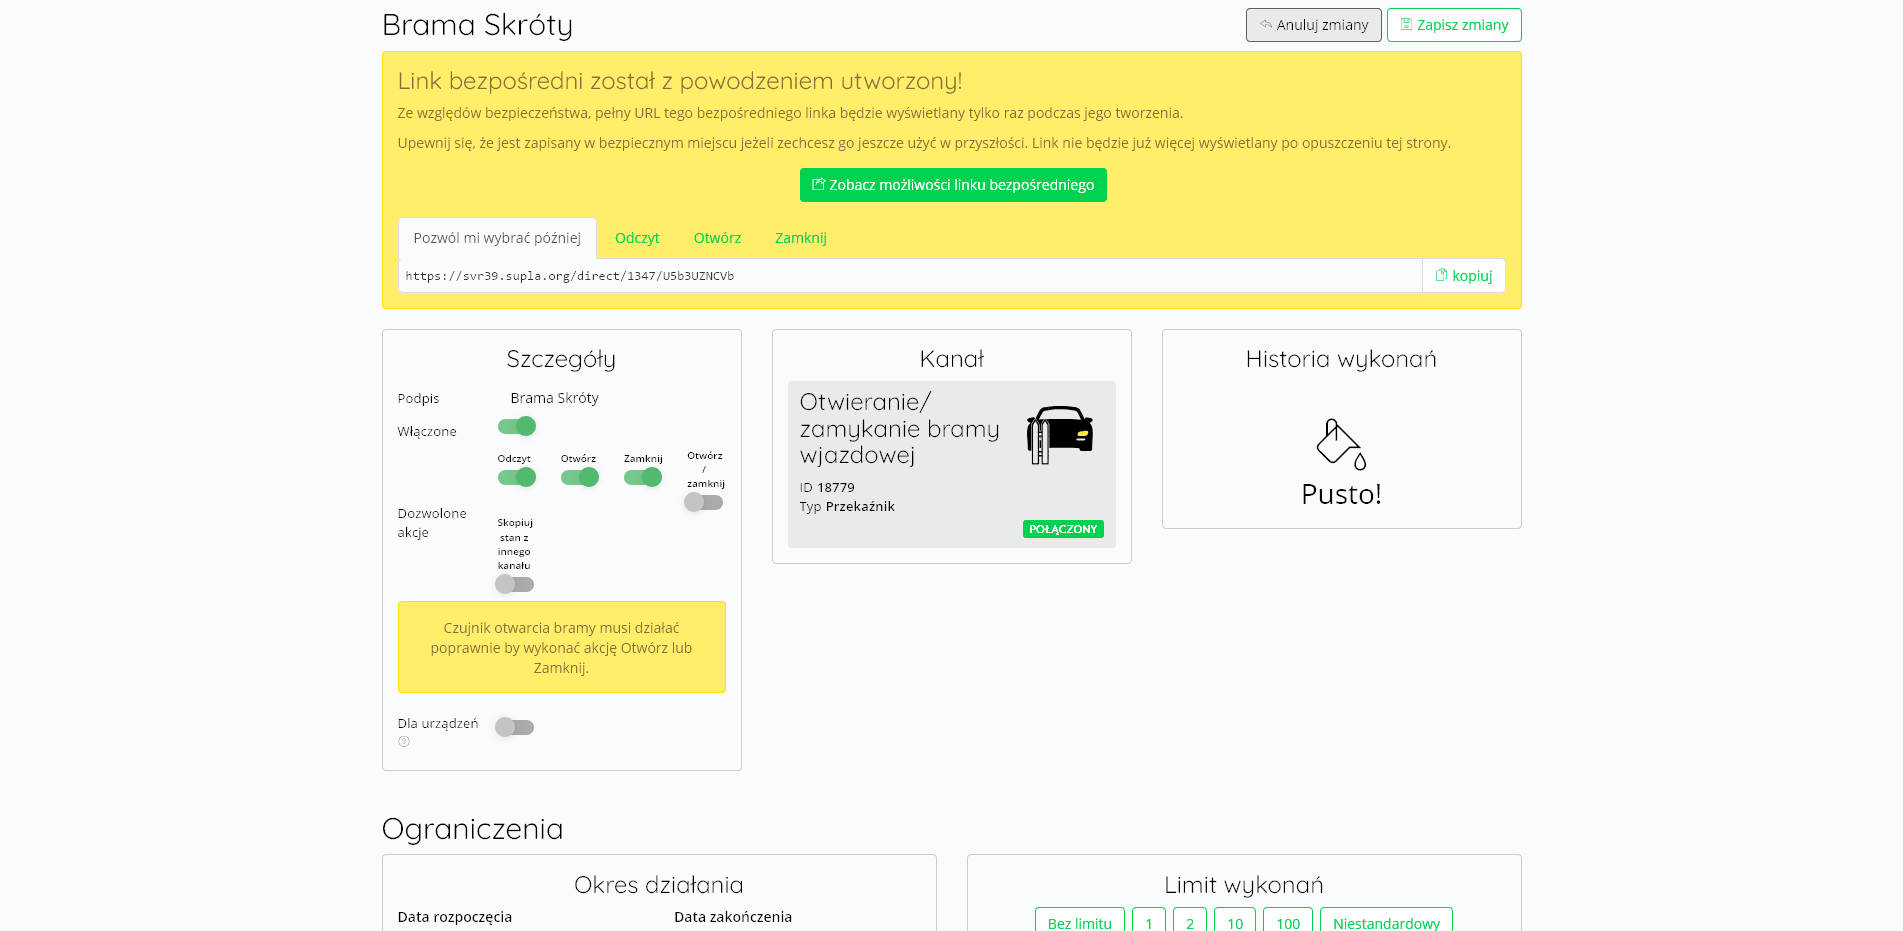
Task: Enable the Otwórz / zamknij switch
Action: tap(704, 503)
